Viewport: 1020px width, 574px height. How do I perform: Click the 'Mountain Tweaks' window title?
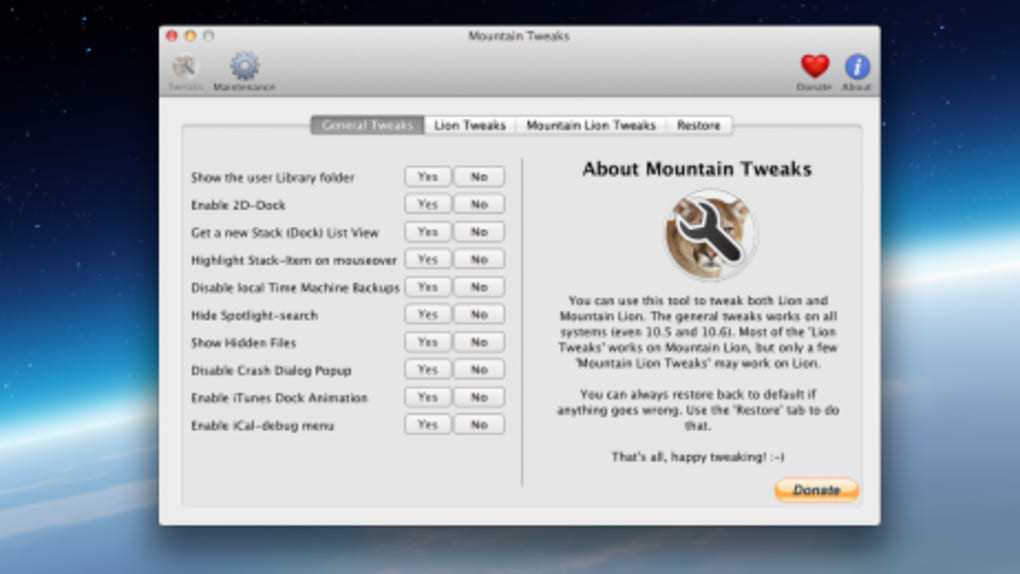coord(518,36)
